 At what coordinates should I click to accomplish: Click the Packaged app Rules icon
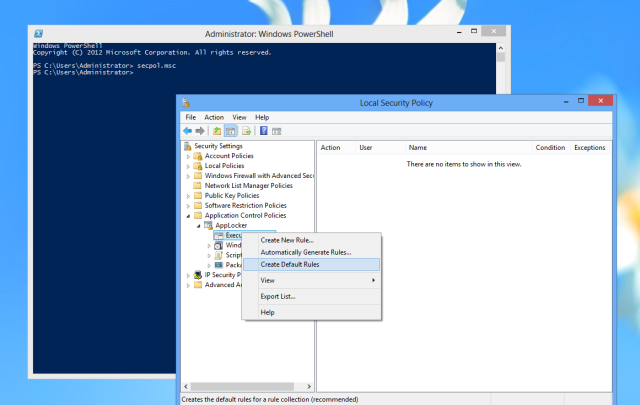click(219, 265)
